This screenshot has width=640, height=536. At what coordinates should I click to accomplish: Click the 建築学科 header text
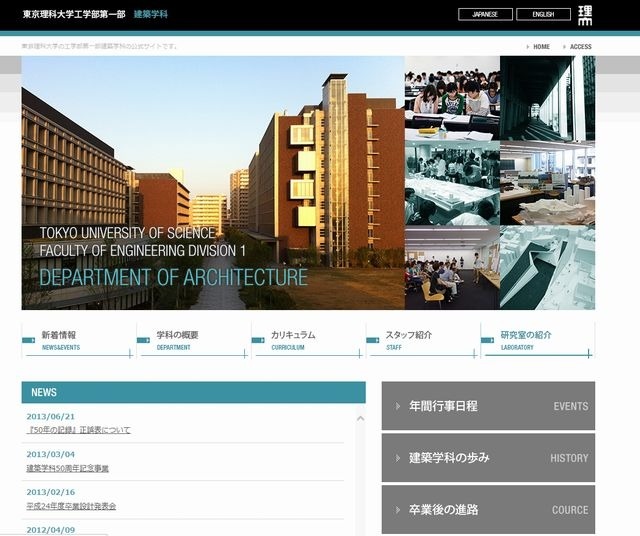coord(151,14)
